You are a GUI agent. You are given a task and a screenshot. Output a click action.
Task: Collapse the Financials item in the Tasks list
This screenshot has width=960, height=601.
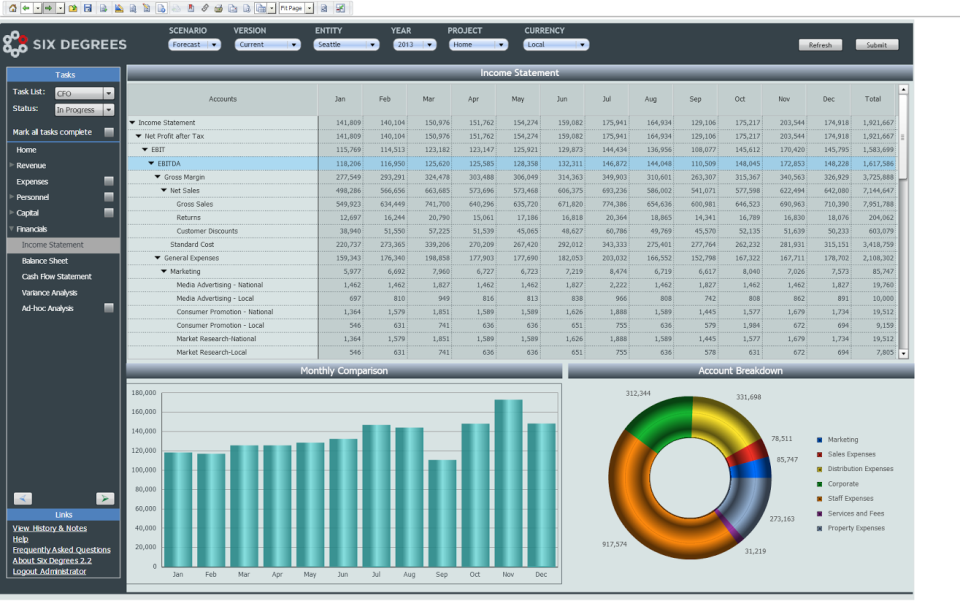pos(12,228)
